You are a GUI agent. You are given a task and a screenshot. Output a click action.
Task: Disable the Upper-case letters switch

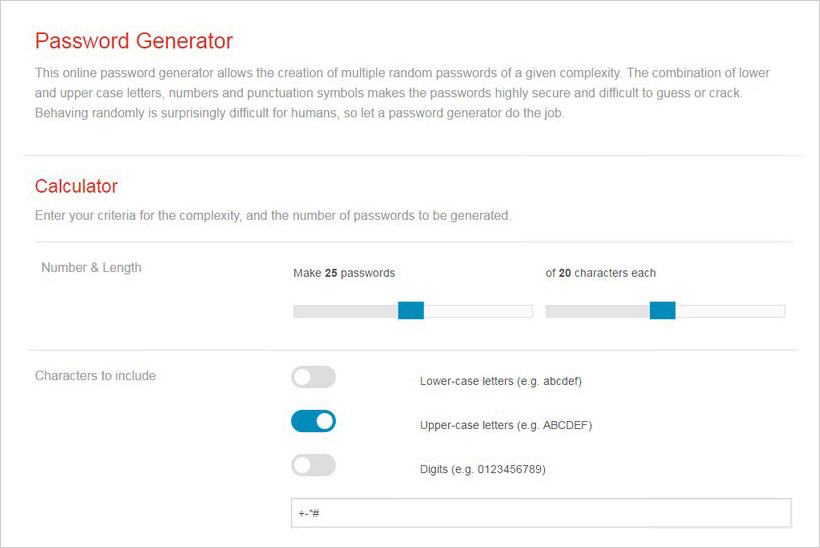click(x=313, y=421)
